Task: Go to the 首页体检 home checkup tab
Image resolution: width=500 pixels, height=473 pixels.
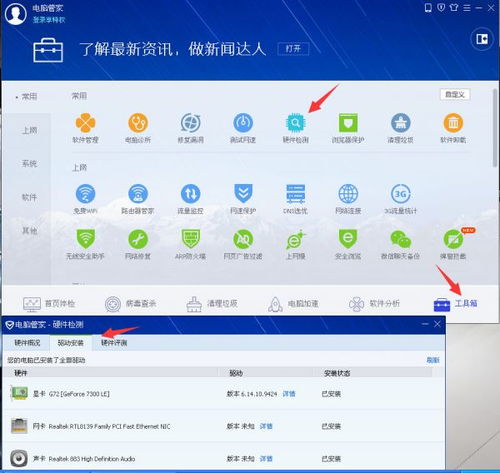Action: (x=49, y=304)
